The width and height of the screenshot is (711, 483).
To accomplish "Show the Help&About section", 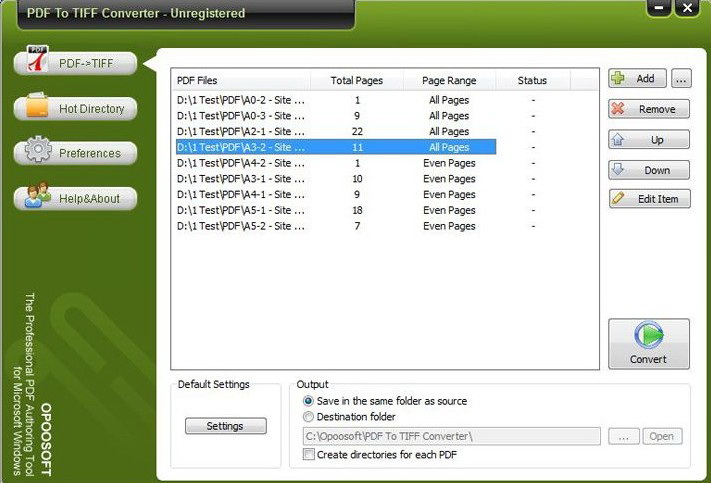I will tap(75, 198).
